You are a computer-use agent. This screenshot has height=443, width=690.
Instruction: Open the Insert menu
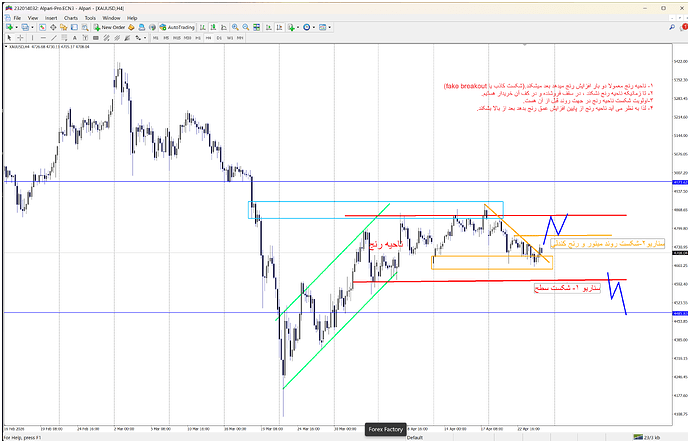51,18
